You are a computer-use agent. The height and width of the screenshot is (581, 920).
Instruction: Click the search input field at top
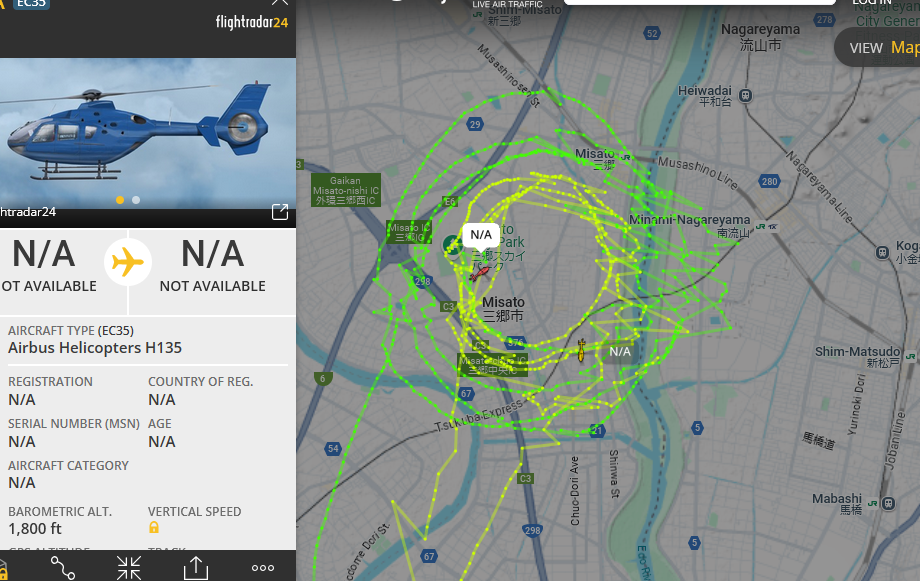coord(700,2)
